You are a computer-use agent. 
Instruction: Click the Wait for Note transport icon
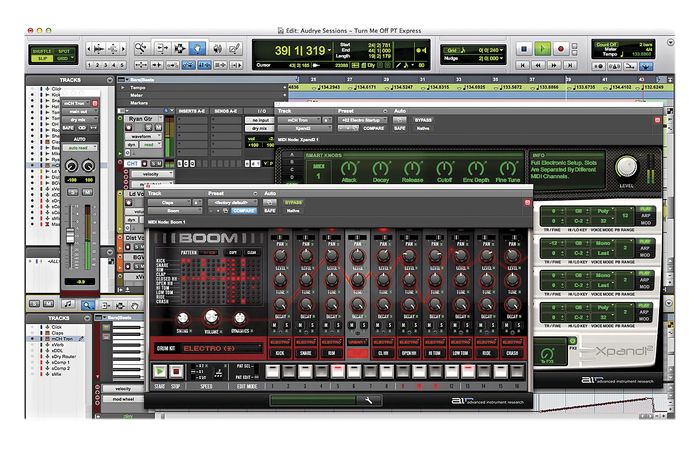tap(598, 66)
